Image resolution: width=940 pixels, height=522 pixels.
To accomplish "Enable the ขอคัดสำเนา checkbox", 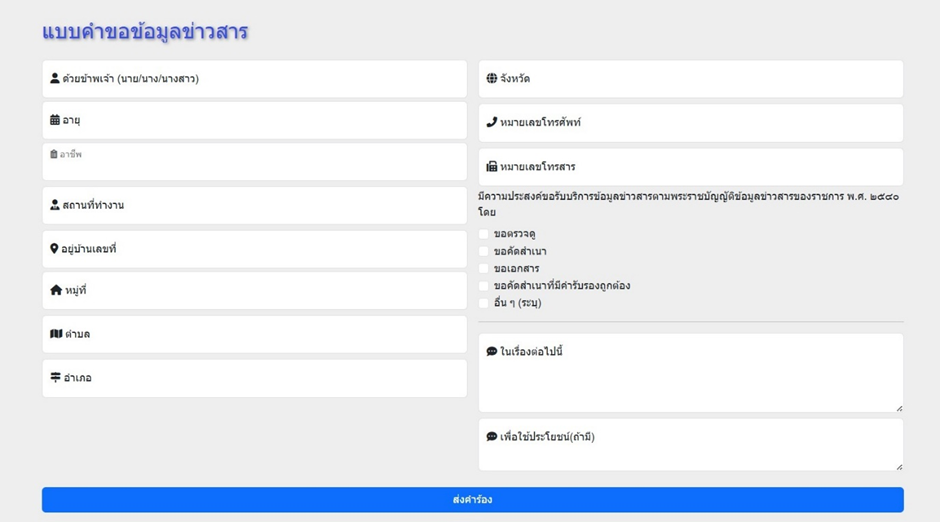I will point(484,251).
